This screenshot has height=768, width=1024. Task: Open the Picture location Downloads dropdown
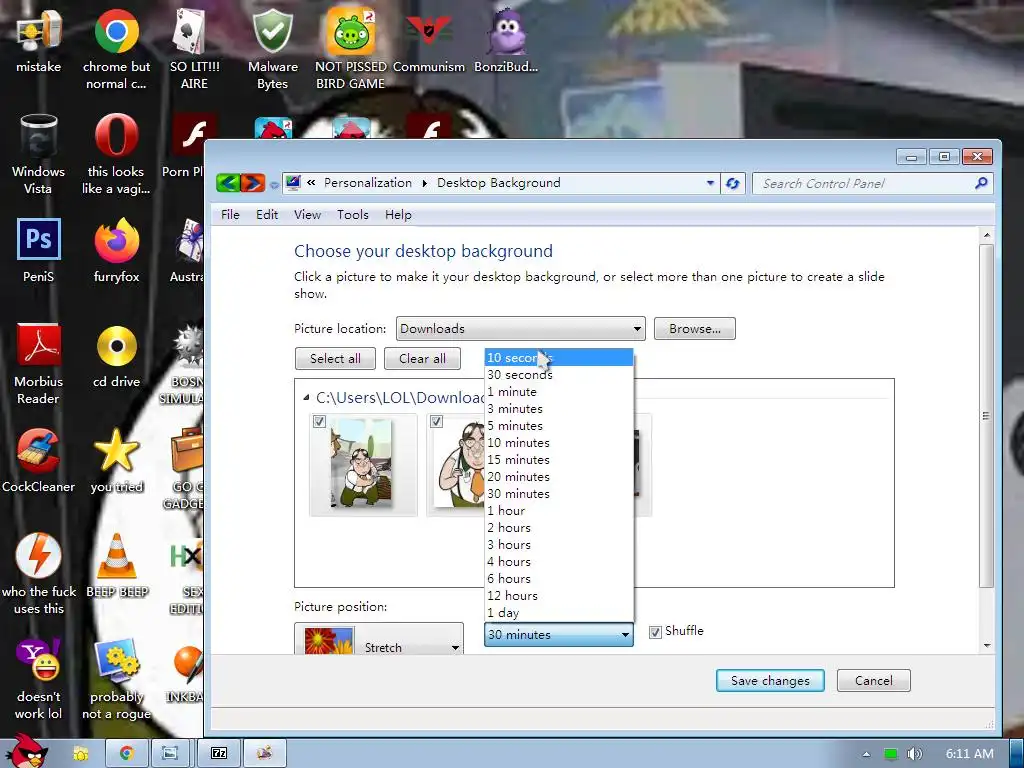click(520, 328)
